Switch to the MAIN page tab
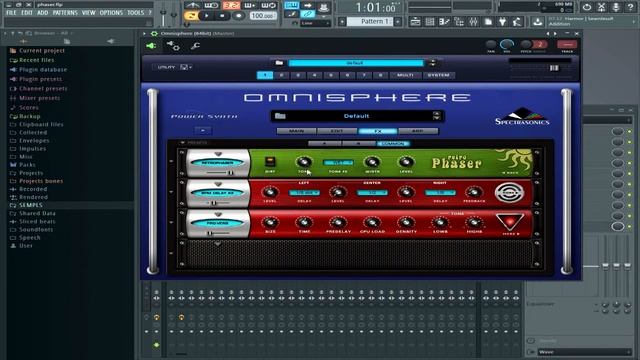The width and height of the screenshot is (640, 360). point(296,131)
